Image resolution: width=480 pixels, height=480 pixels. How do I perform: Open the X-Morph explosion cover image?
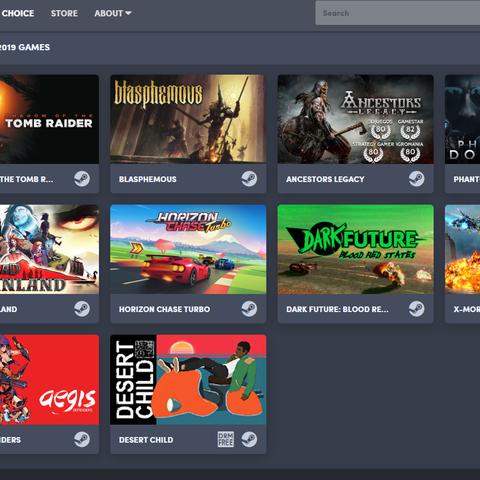(x=463, y=249)
